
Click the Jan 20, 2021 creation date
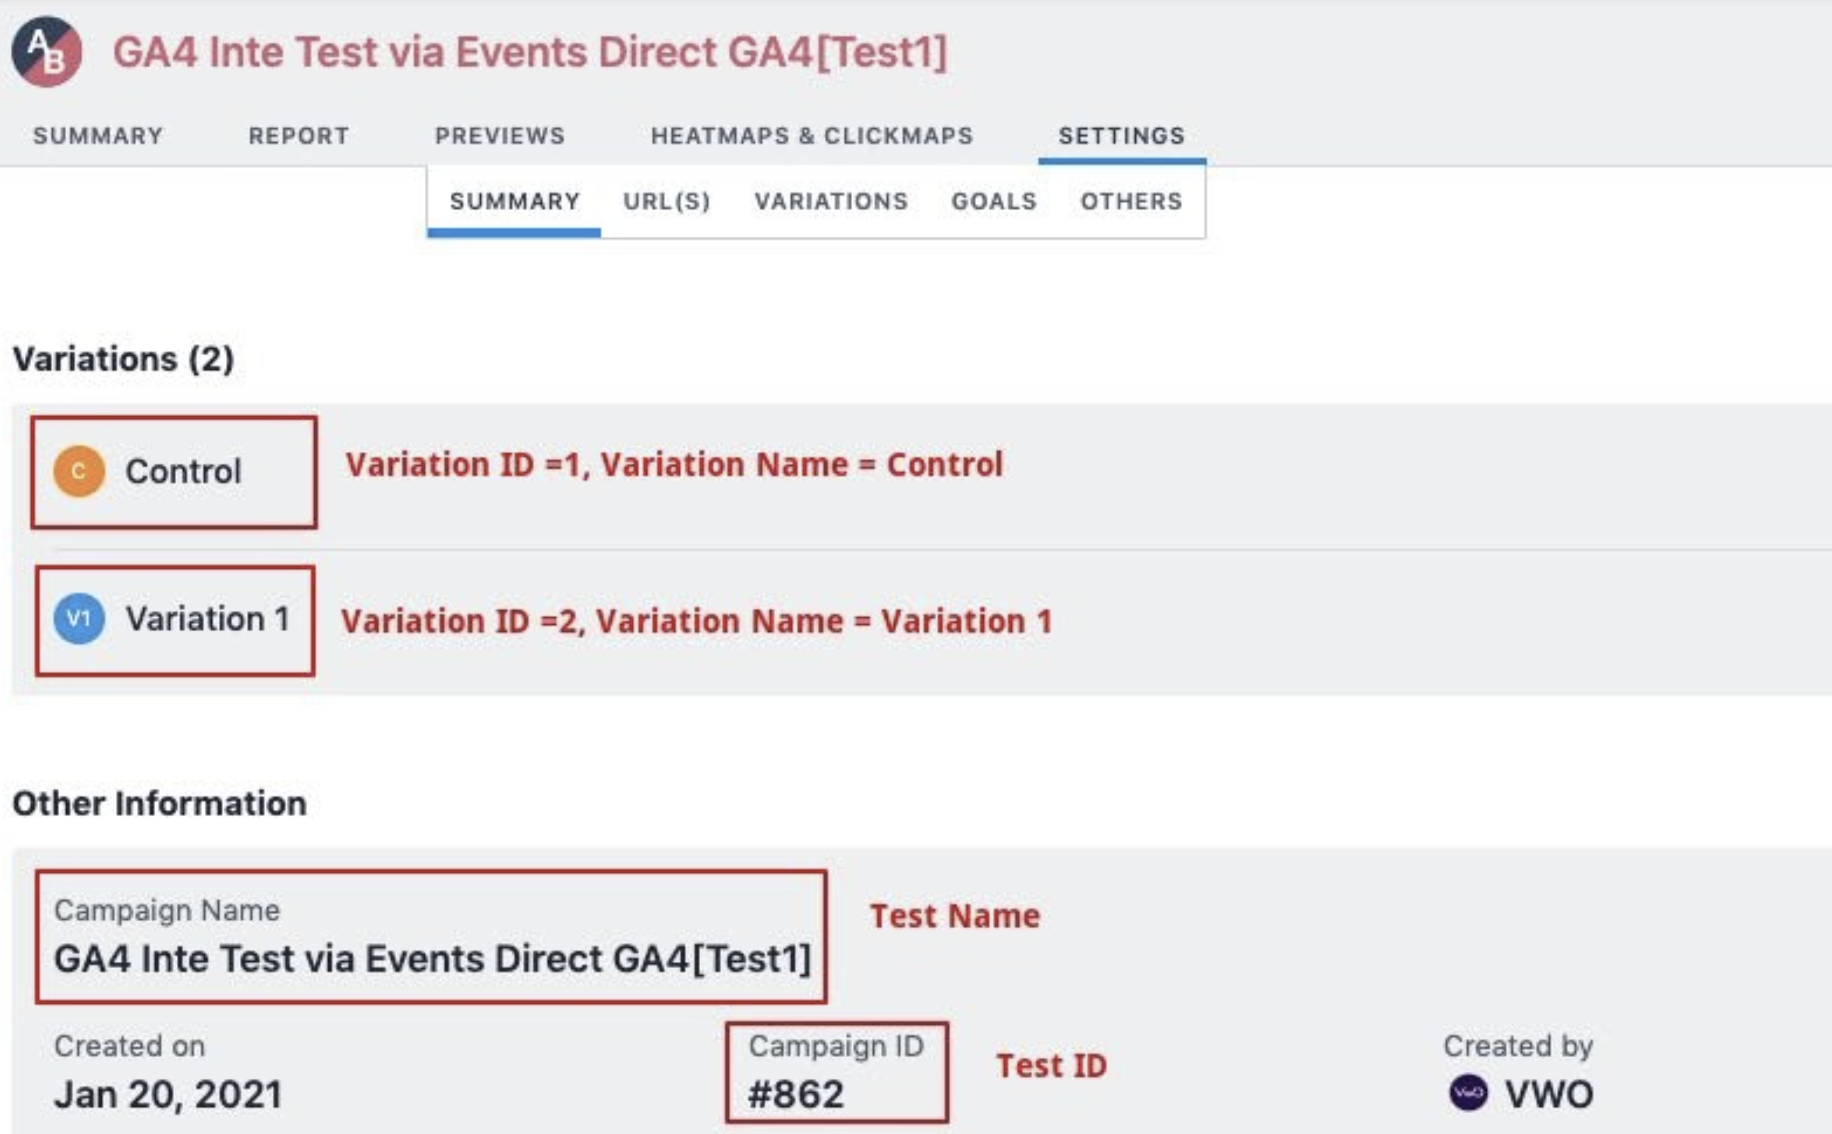pos(168,1094)
